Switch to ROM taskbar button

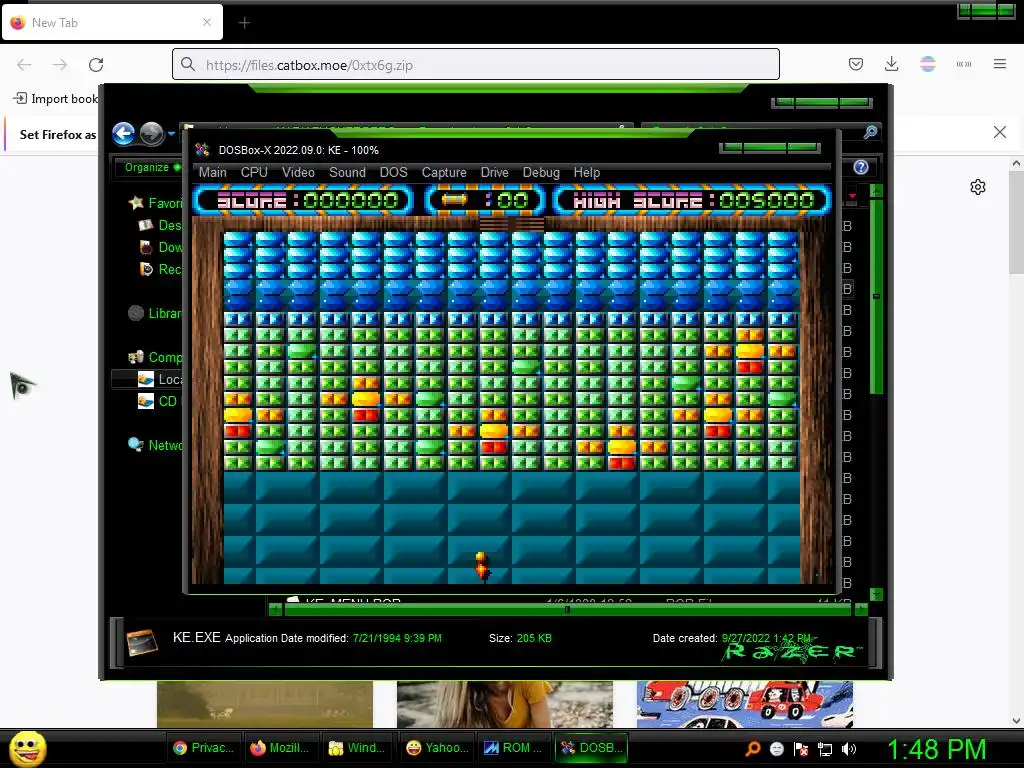tap(514, 748)
